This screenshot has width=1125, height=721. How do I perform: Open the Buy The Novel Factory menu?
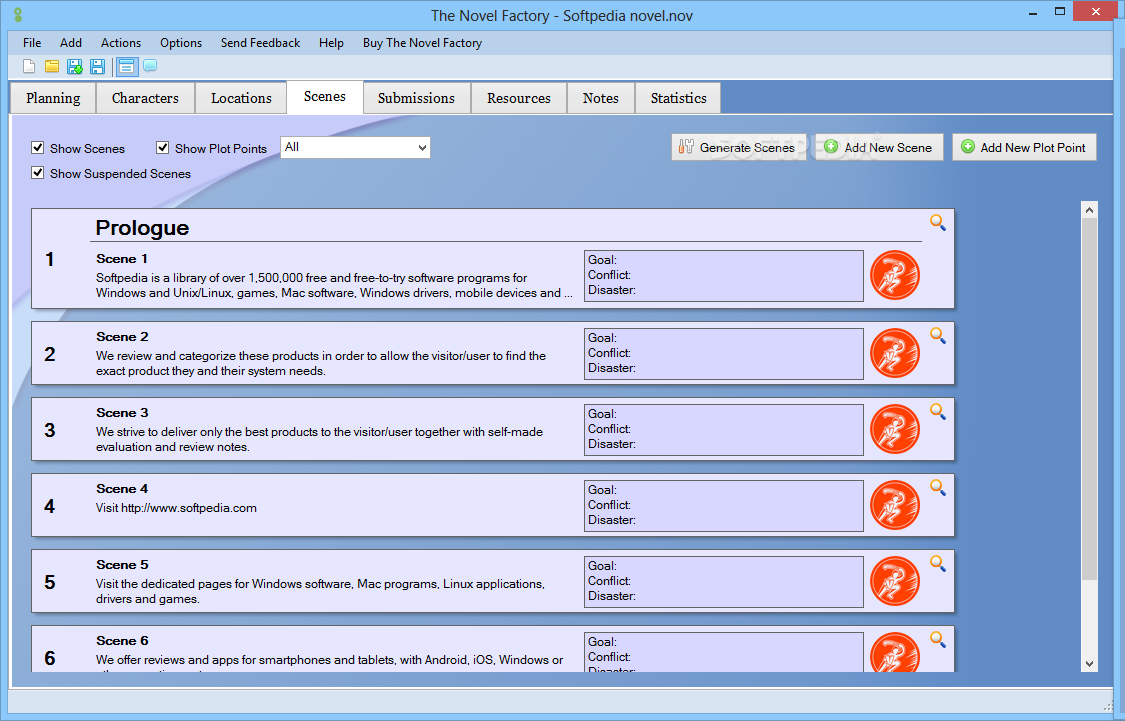pos(423,43)
